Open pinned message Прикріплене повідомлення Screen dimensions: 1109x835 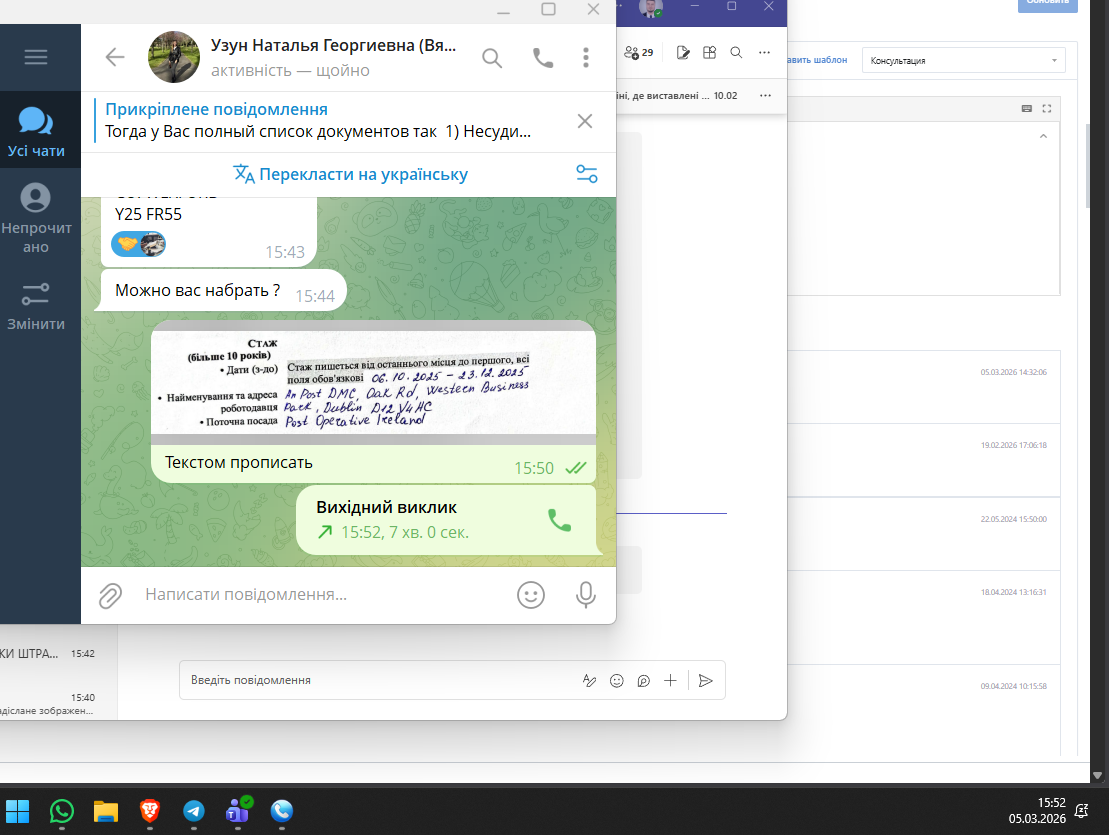pyautogui.click(x=318, y=121)
